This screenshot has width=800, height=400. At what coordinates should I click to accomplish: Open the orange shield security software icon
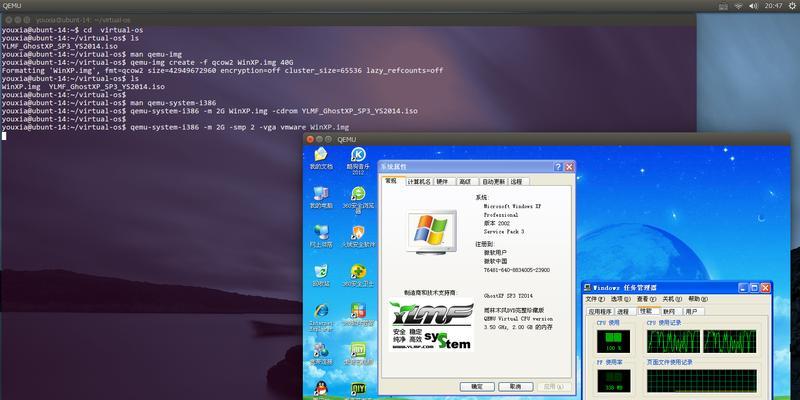click(x=358, y=236)
